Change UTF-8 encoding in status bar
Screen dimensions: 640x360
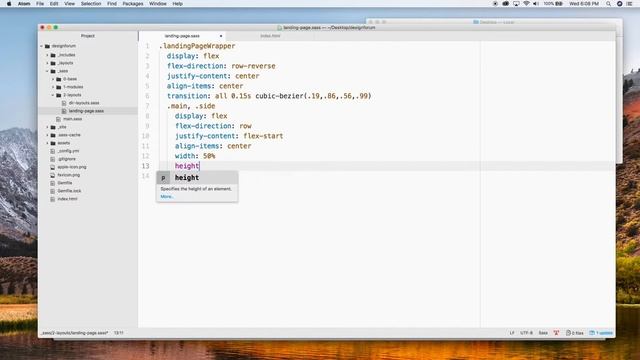tap(527, 333)
